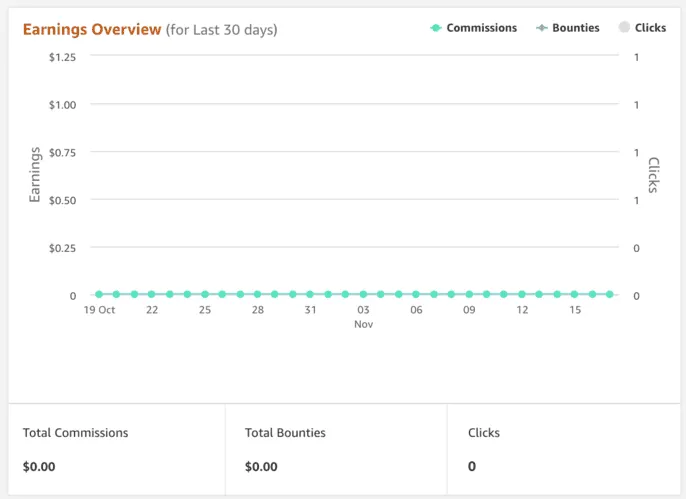Click the Nov month label

pos(364,324)
